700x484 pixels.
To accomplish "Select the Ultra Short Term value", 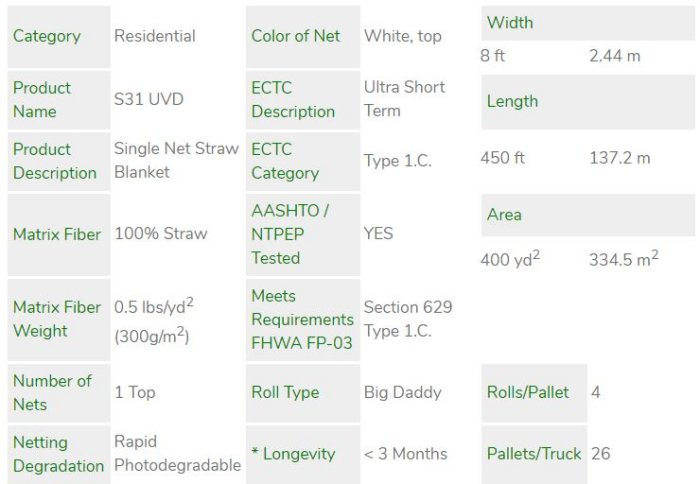I will tap(404, 98).
